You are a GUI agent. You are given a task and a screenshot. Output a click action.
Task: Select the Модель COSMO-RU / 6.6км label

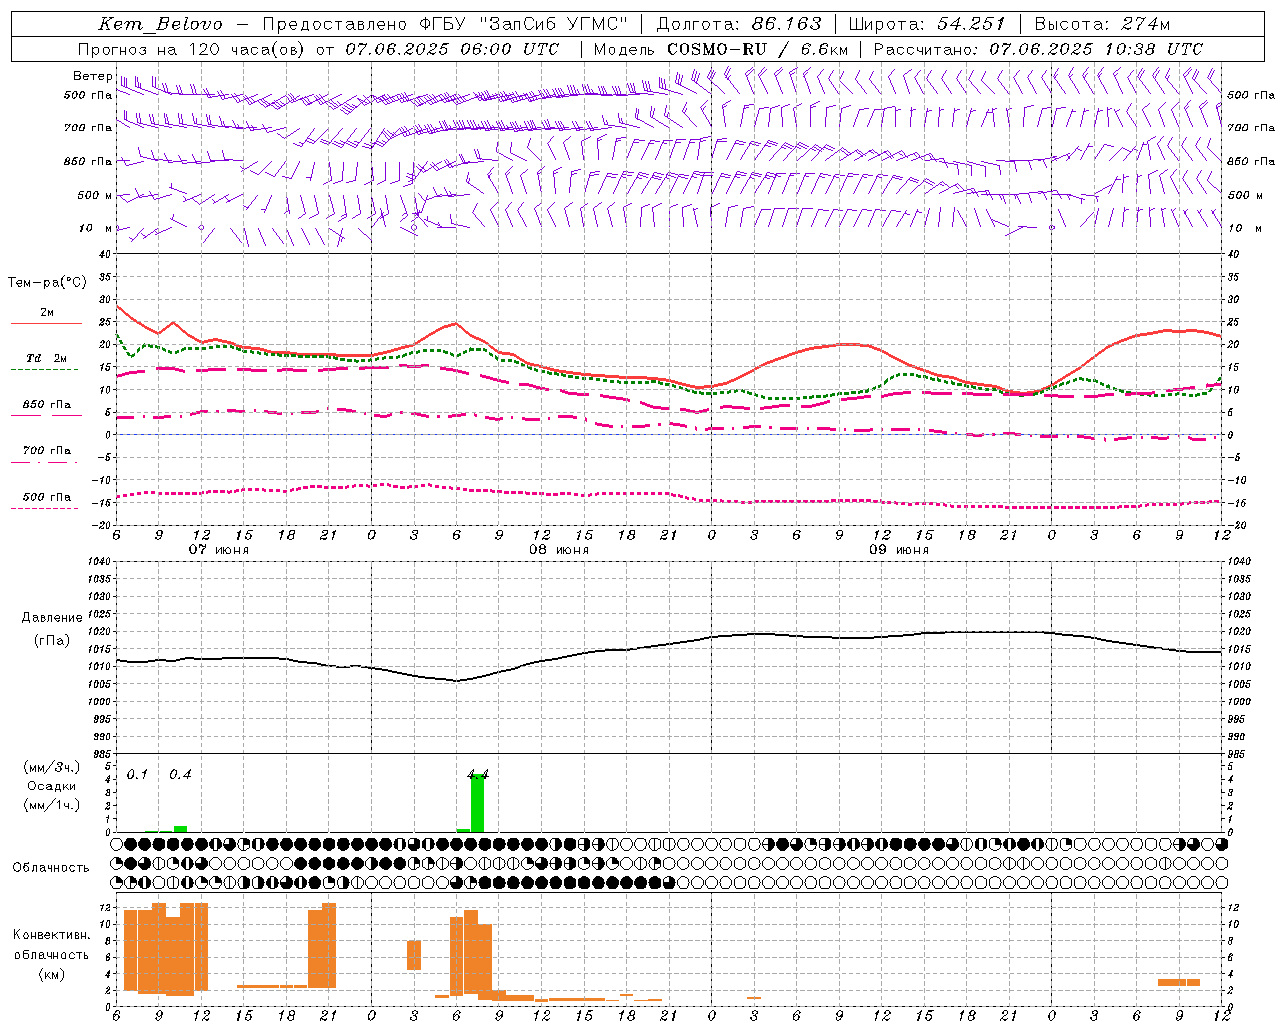coord(721,49)
